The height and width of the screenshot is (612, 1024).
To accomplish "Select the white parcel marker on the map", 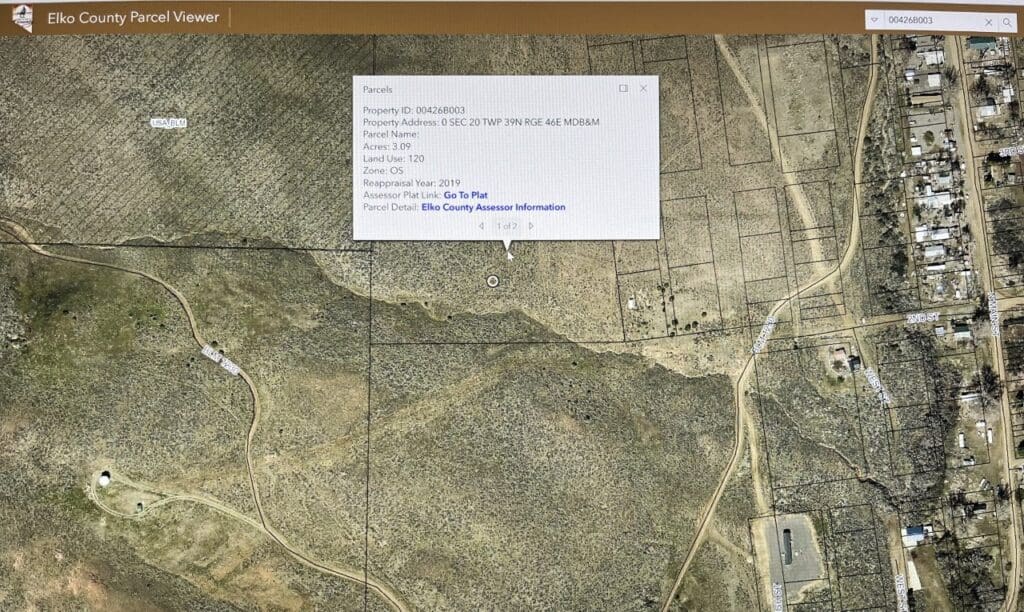I will 492,281.
